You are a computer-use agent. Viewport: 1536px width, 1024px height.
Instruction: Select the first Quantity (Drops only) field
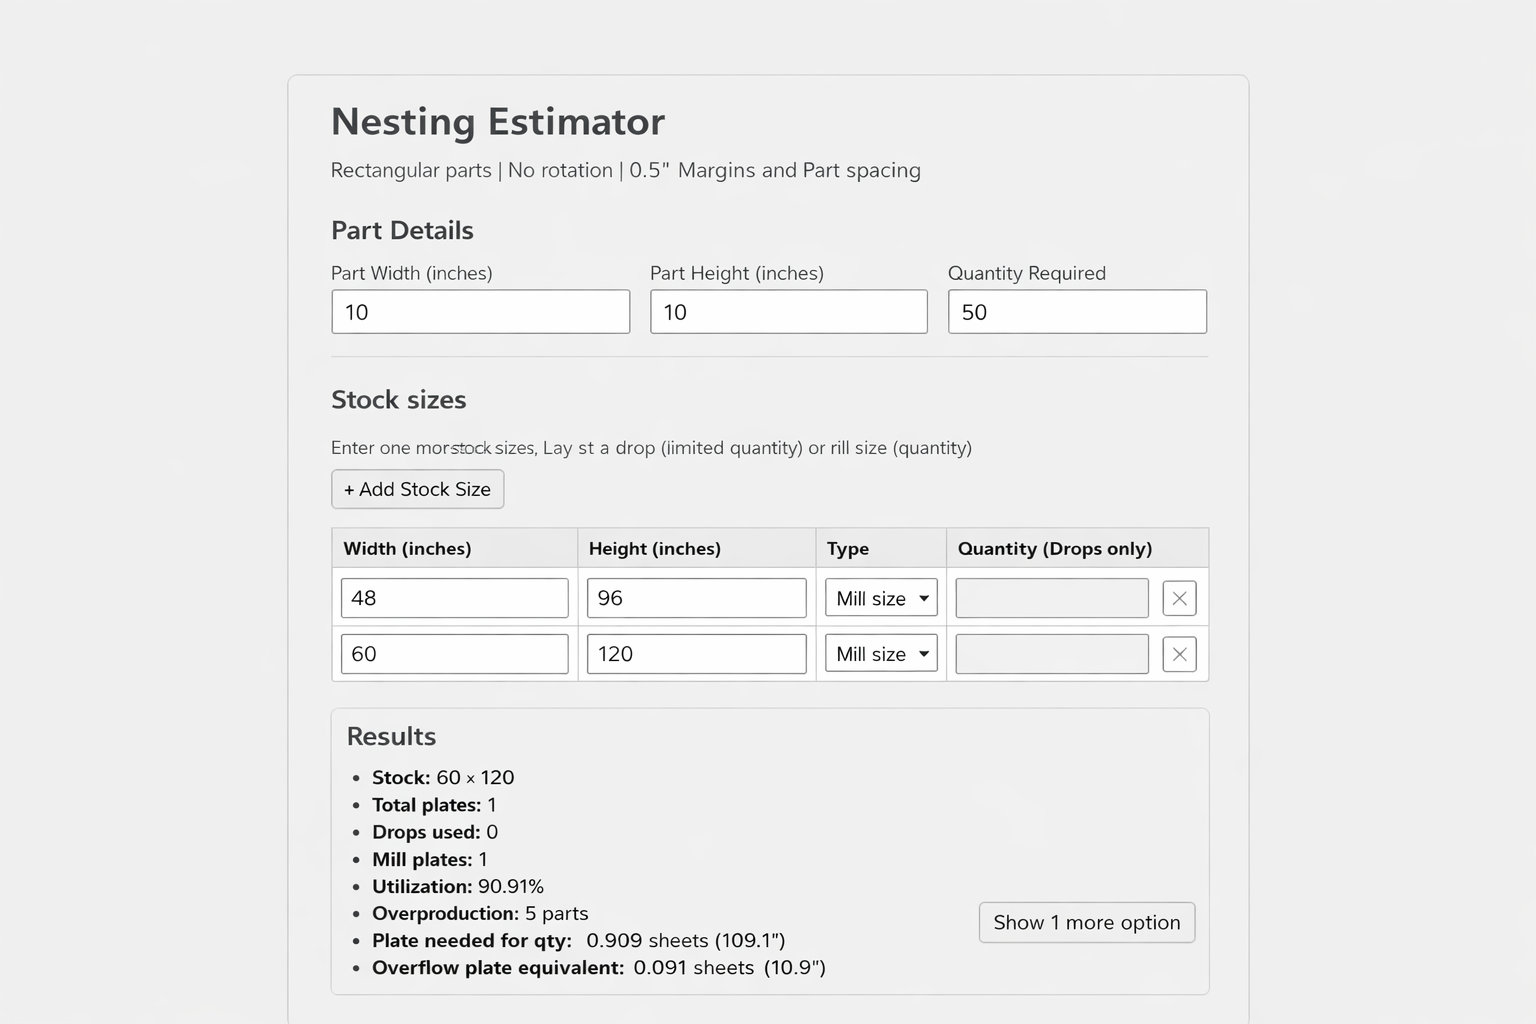point(1051,597)
